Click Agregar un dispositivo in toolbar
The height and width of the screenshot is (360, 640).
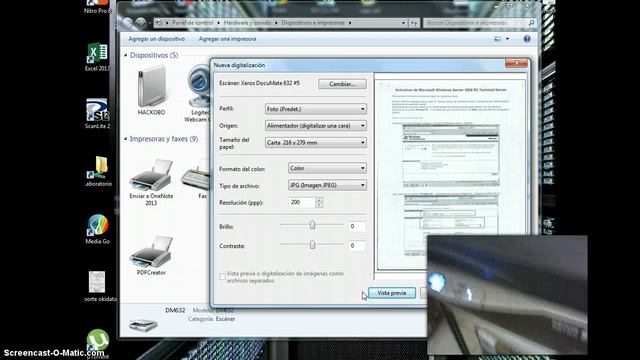[x=156, y=39]
